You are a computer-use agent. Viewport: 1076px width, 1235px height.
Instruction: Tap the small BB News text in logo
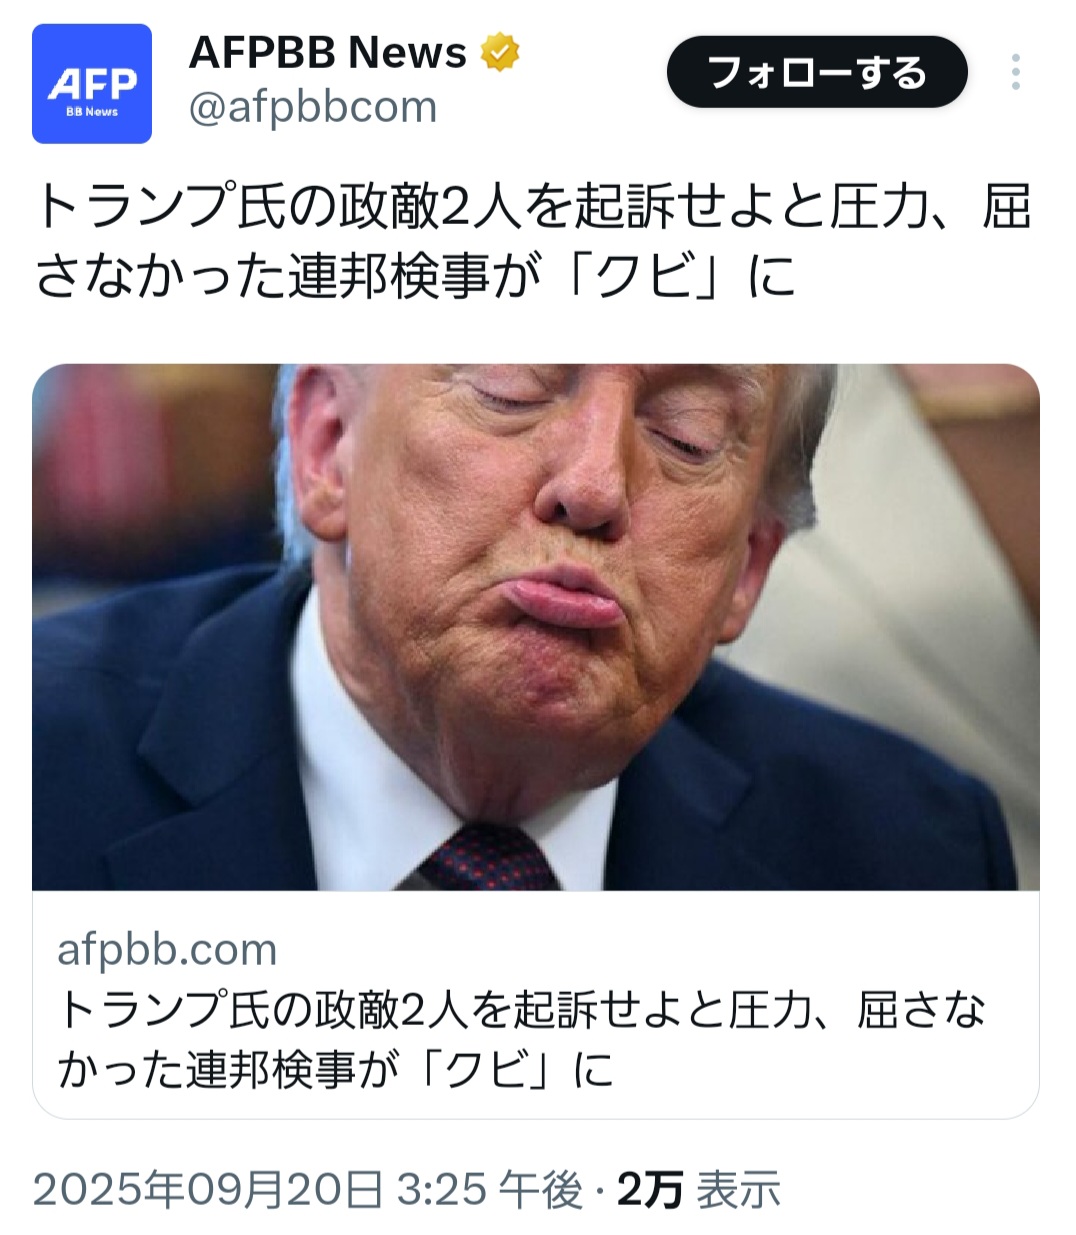coord(92,112)
